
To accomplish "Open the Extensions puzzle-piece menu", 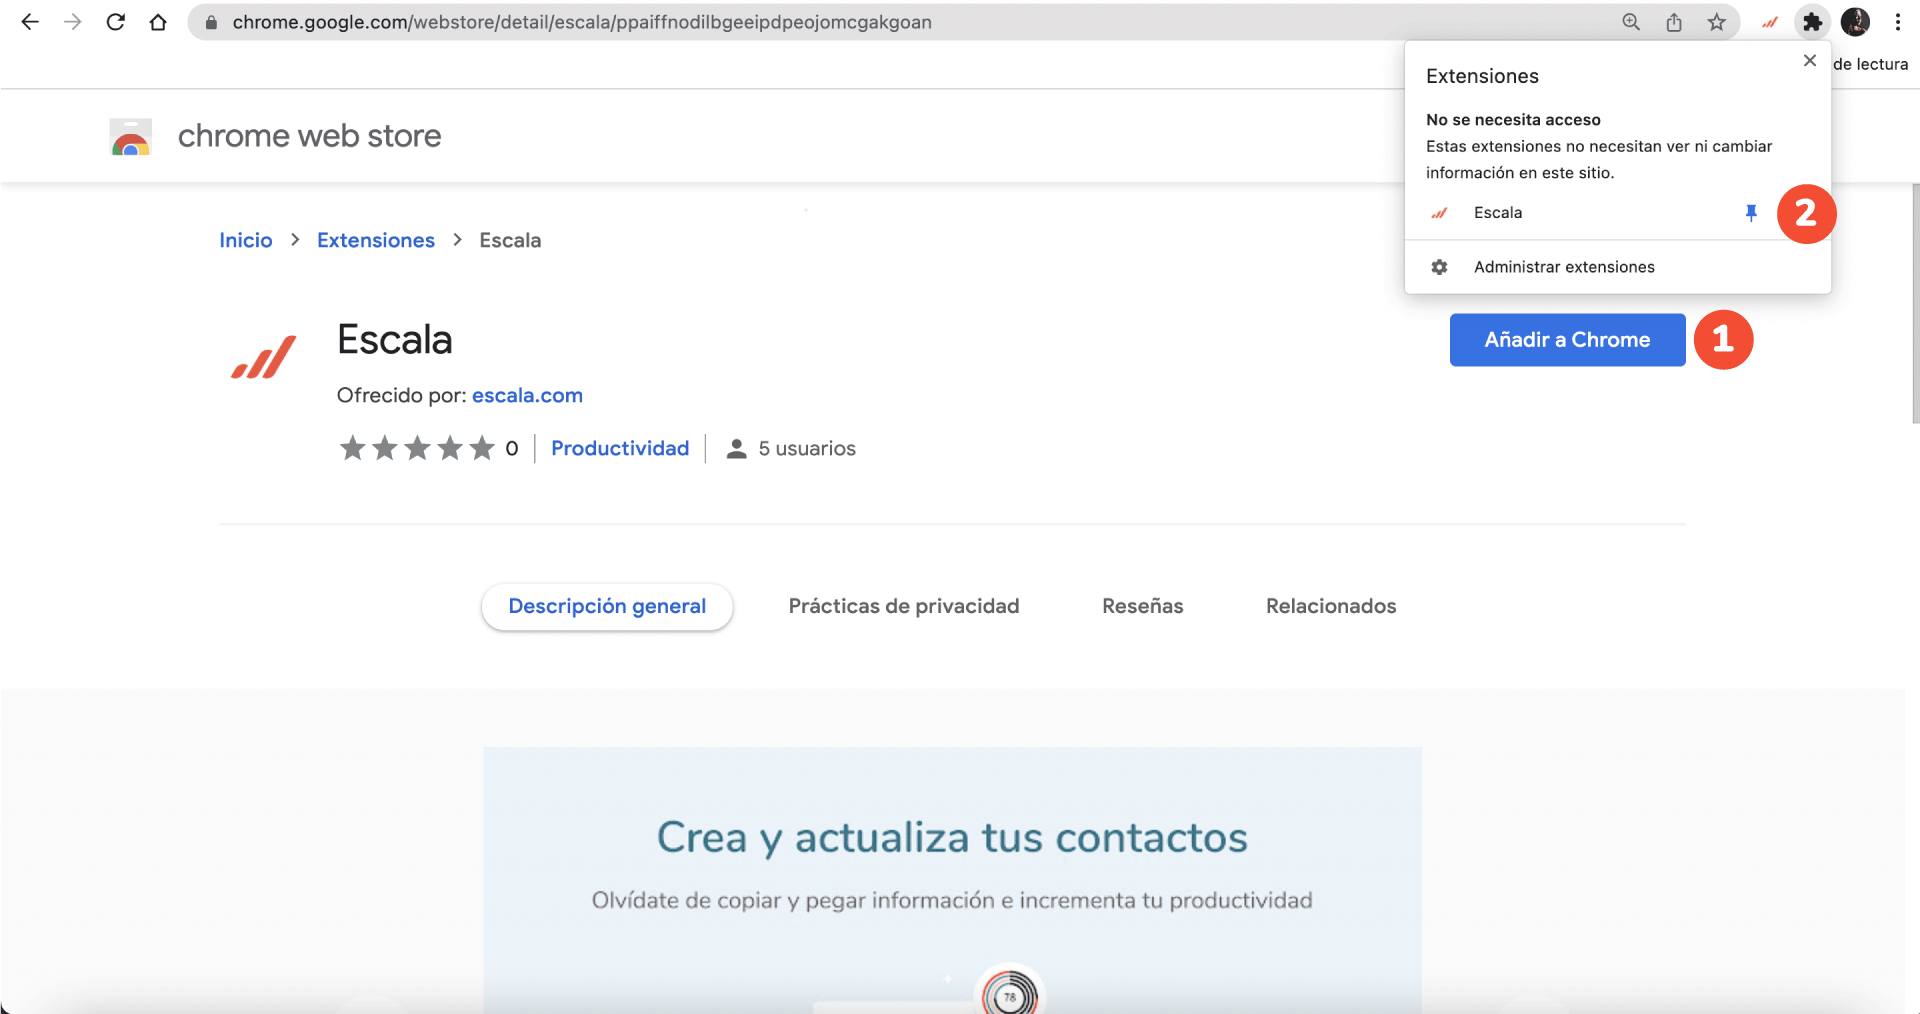I will point(1812,22).
